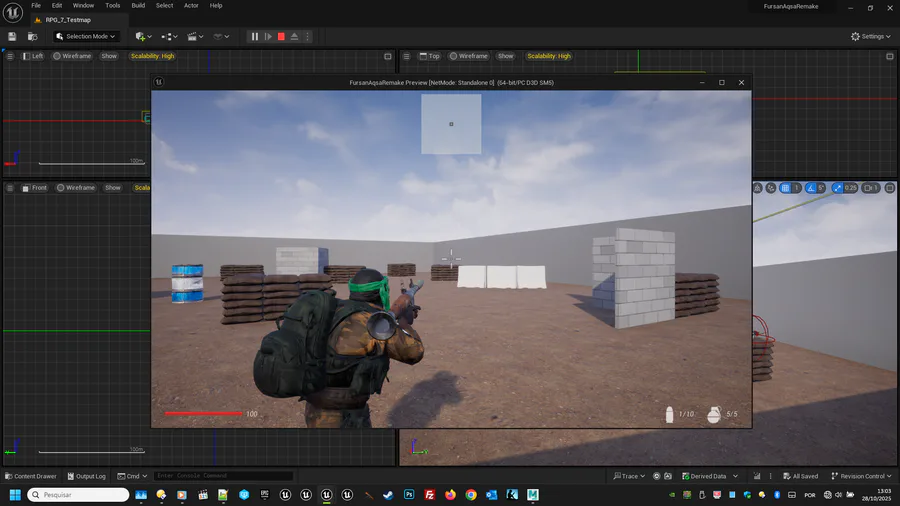Change the Front viewport orientation button
The height and width of the screenshot is (506, 900).
point(34,188)
